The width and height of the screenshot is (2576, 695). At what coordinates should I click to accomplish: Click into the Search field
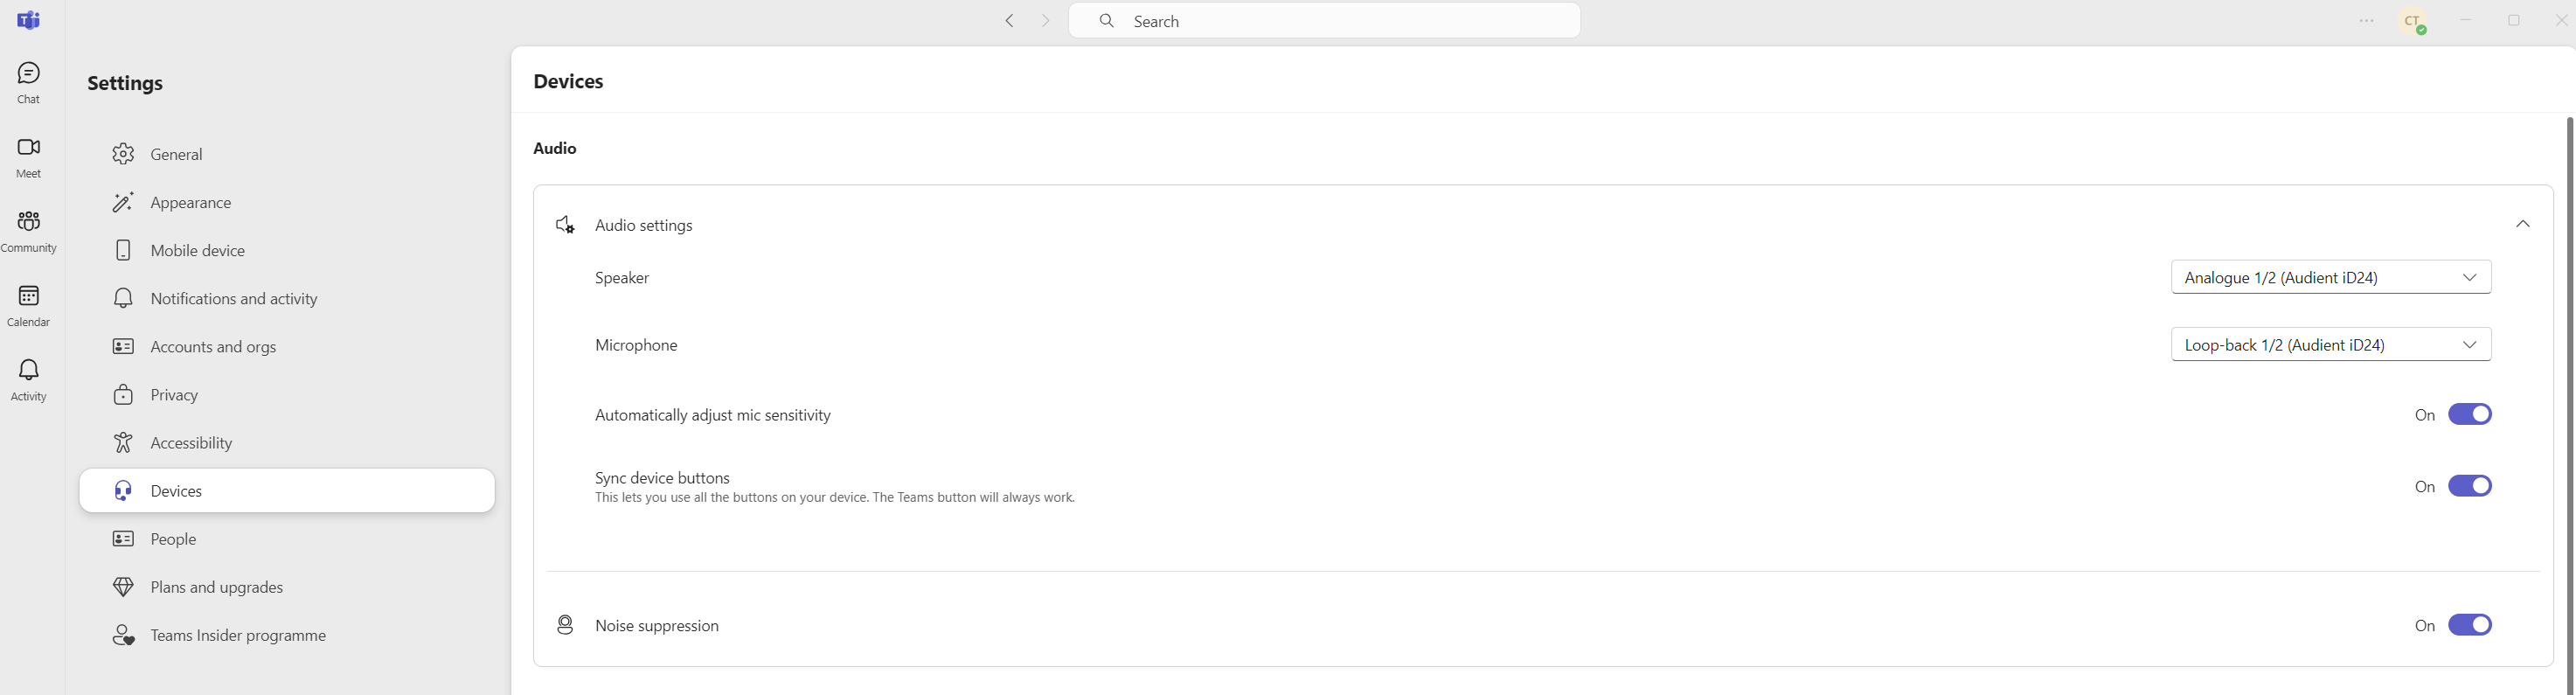point(1324,21)
